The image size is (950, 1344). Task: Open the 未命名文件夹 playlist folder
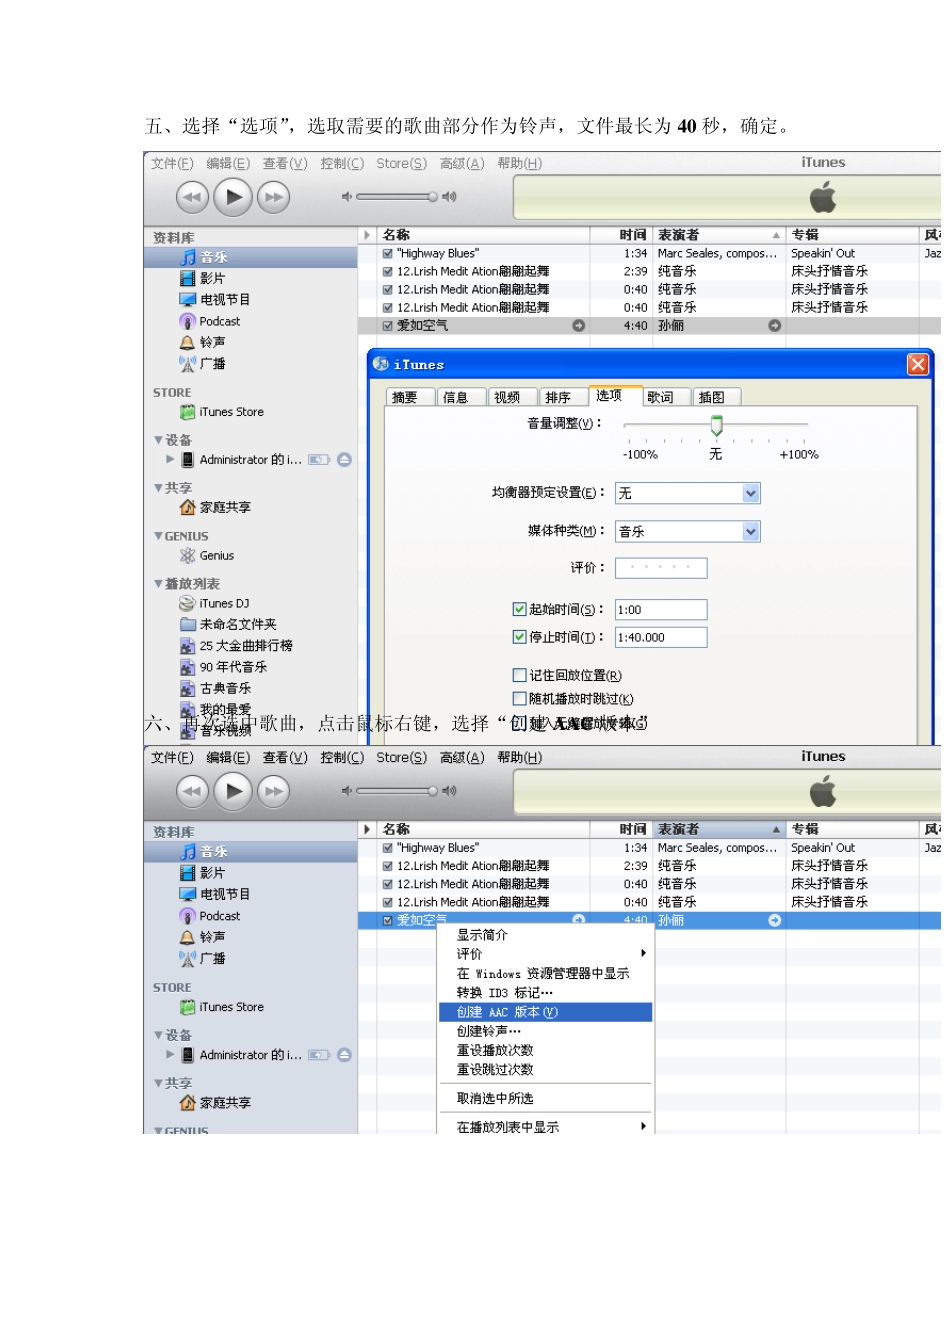(228, 624)
